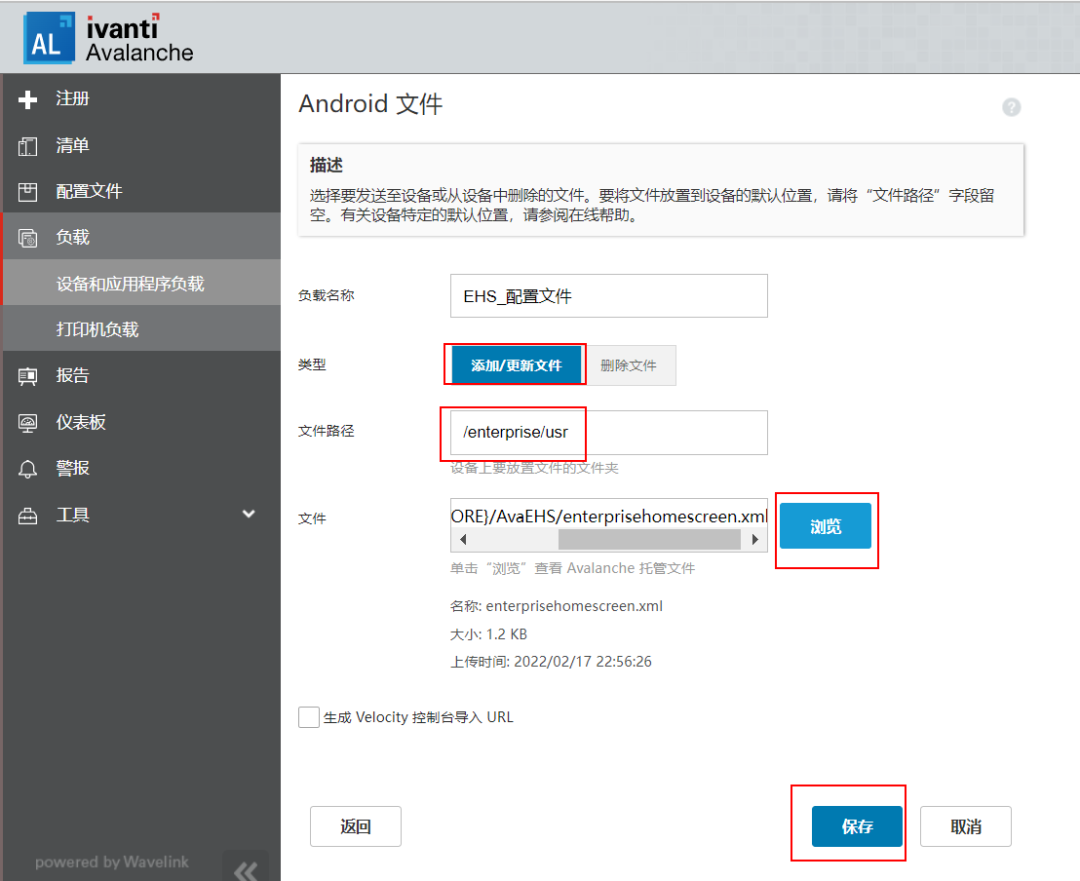The height and width of the screenshot is (881, 1080).
Task: Click the 警报 bell icon
Action: pos(28,469)
